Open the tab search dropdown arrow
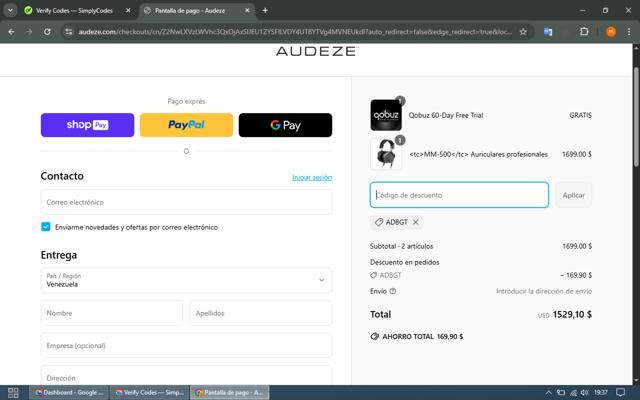This screenshot has height=400, width=640. pyautogui.click(x=10, y=11)
